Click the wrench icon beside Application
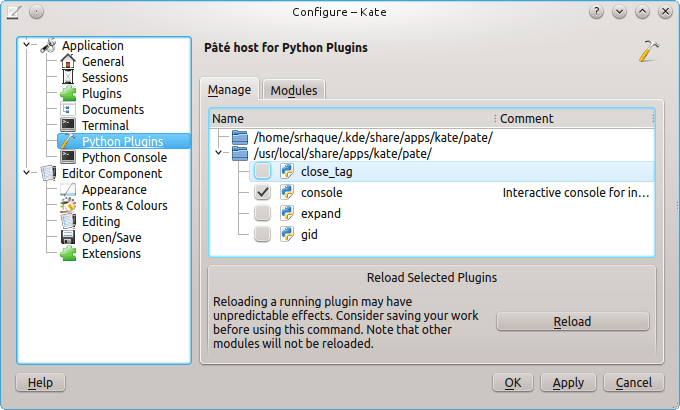 point(49,46)
